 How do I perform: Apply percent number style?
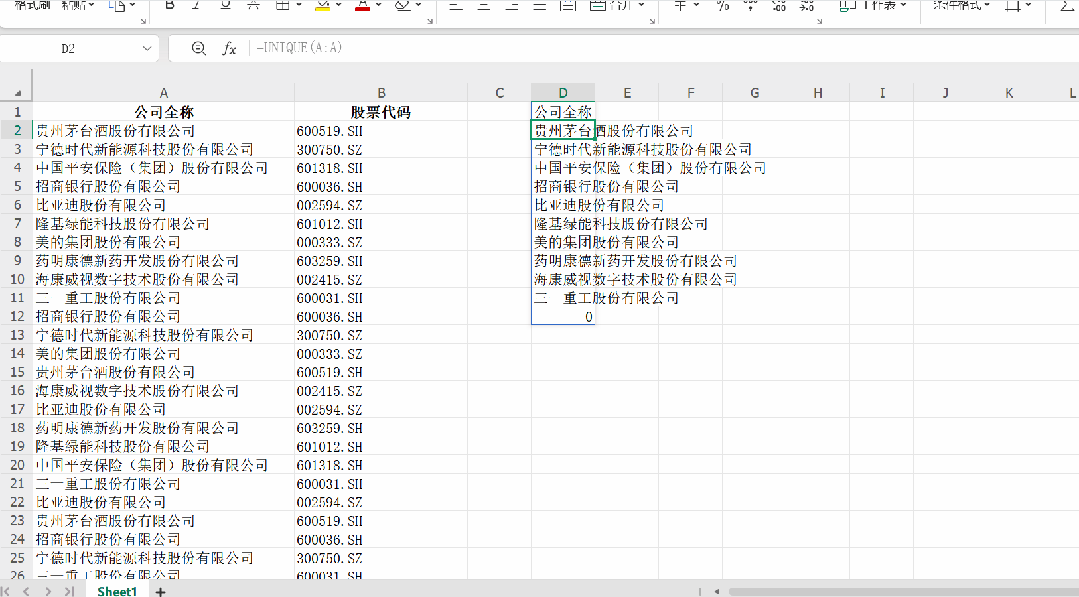coord(723,6)
